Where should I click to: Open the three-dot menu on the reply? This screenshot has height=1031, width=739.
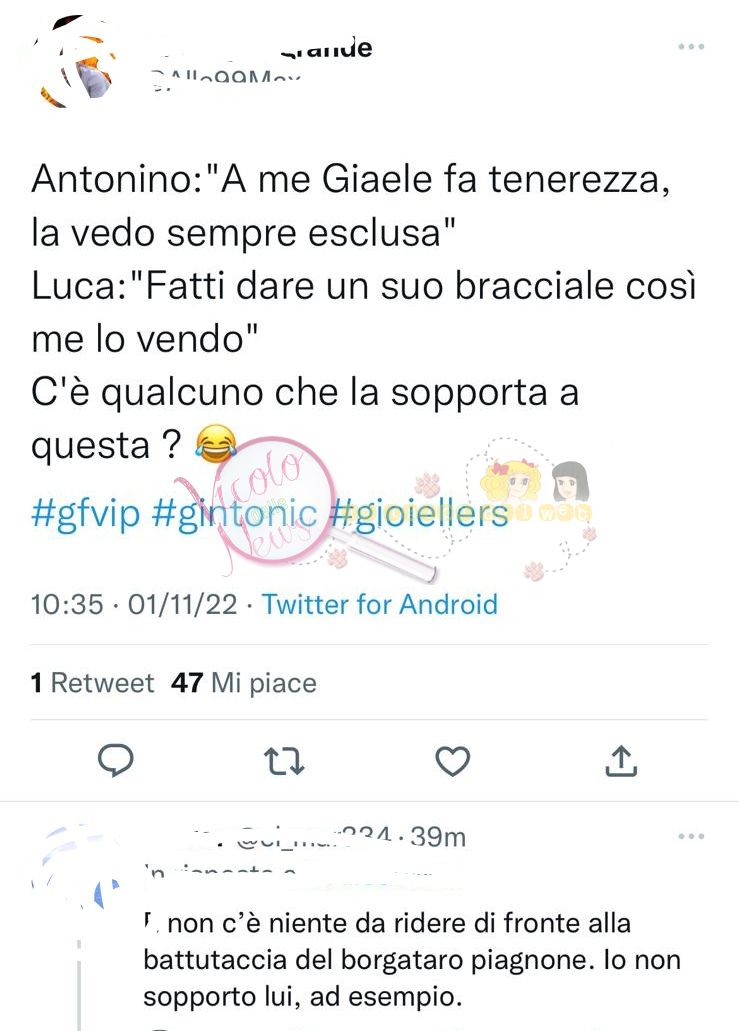click(x=691, y=836)
